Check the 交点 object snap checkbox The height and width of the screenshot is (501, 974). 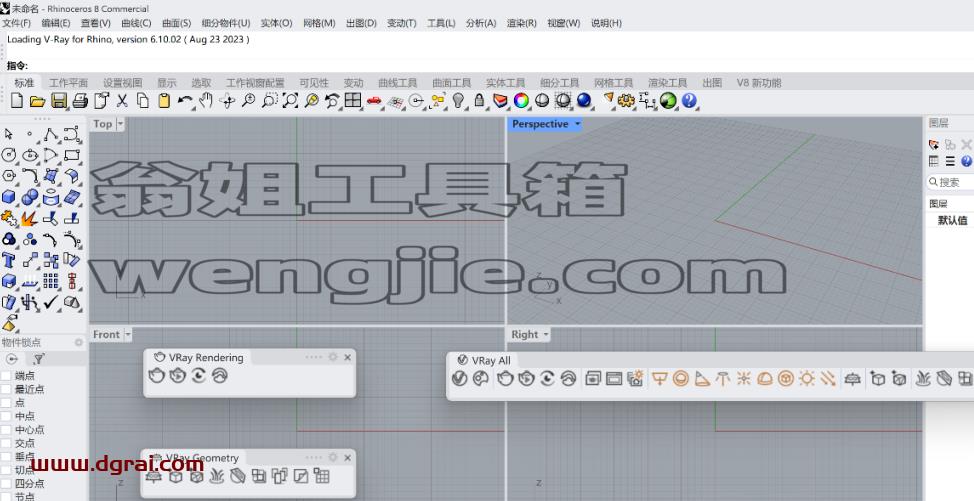tap(6, 443)
